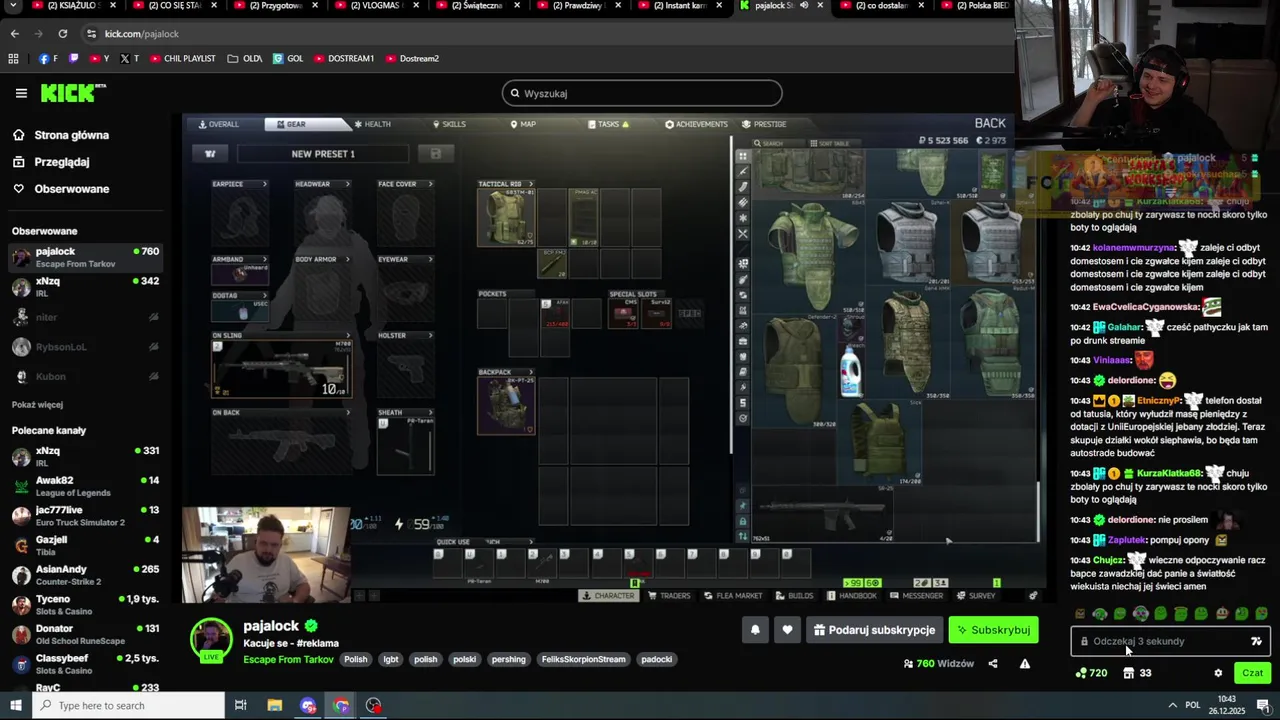Open File Explorer from the taskbar
This screenshot has width=1280, height=720.
click(274, 705)
